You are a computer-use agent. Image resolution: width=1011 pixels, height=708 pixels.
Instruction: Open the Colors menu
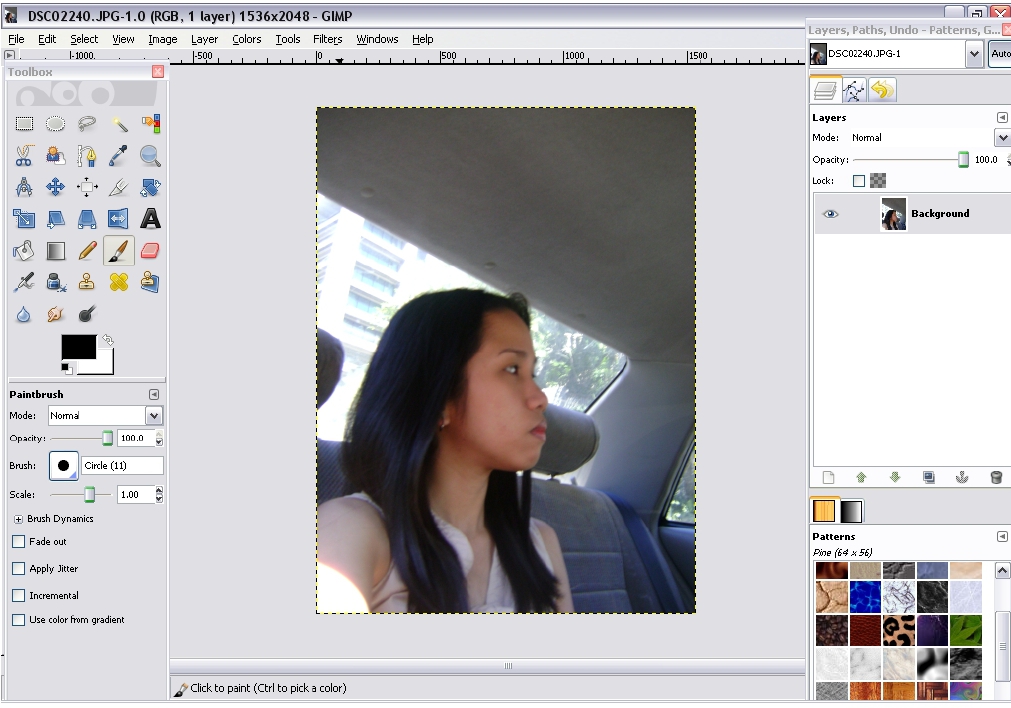pyautogui.click(x=246, y=39)
